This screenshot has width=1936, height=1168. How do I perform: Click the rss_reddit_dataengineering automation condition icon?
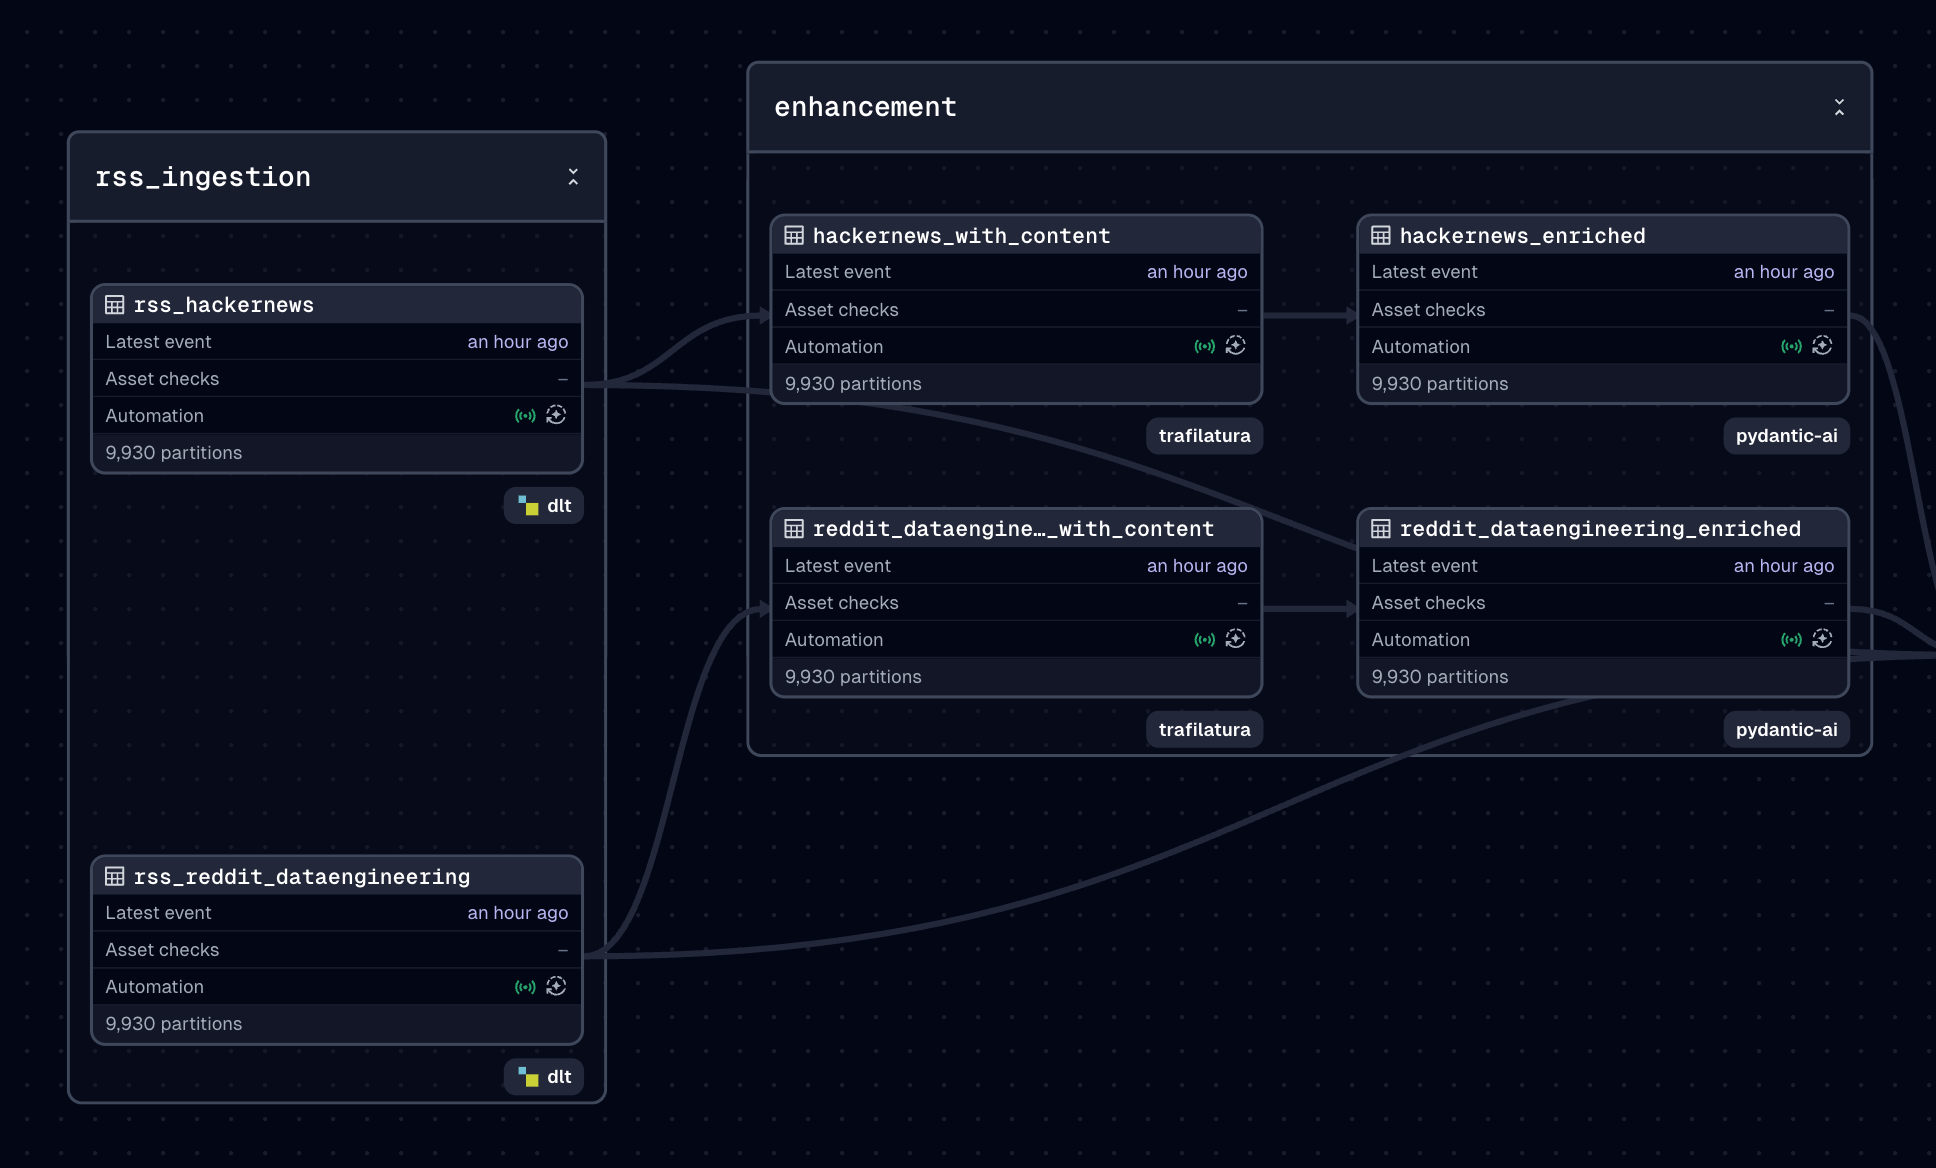pyautogui.click(x=556, y=987)
